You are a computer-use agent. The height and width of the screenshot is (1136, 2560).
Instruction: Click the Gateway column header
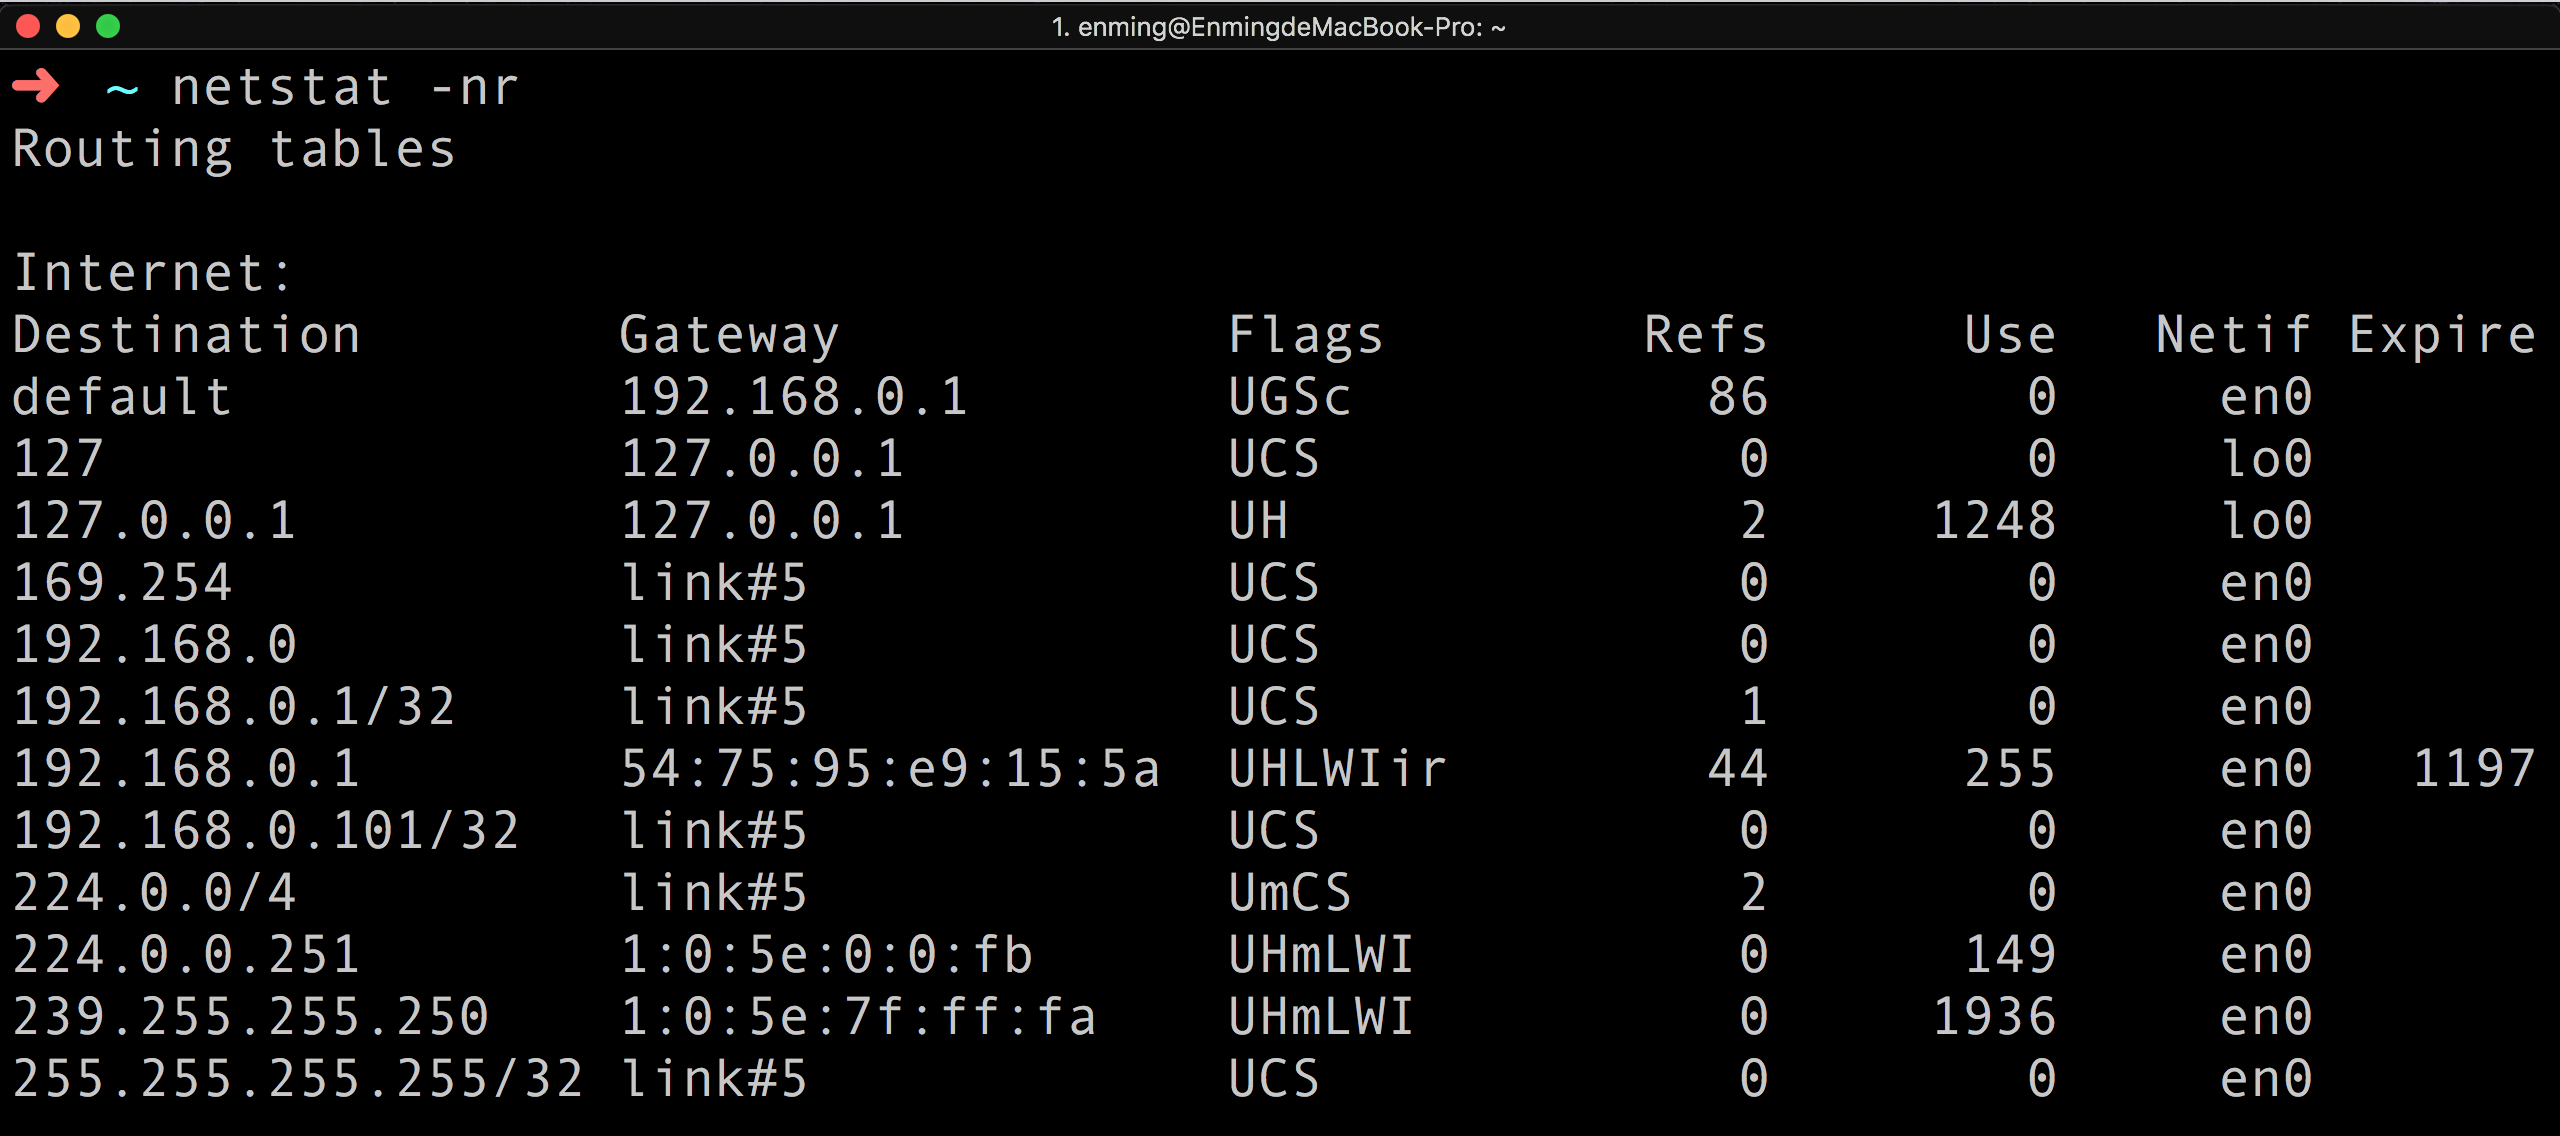tap(729, 335)
